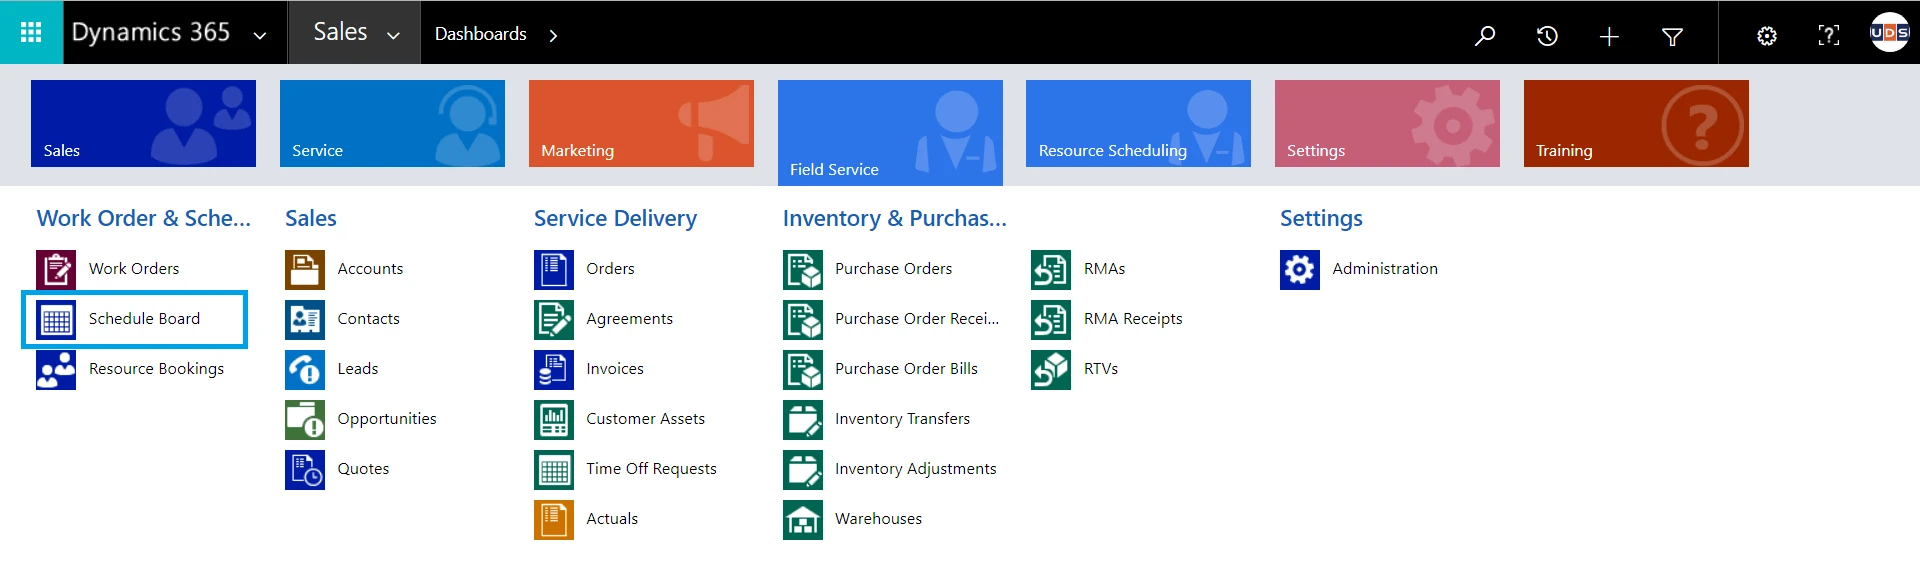The width and height of the screenshot is (1920, 572).
Task: Click the Inventory Transfers icon
Action: point(803,419)
